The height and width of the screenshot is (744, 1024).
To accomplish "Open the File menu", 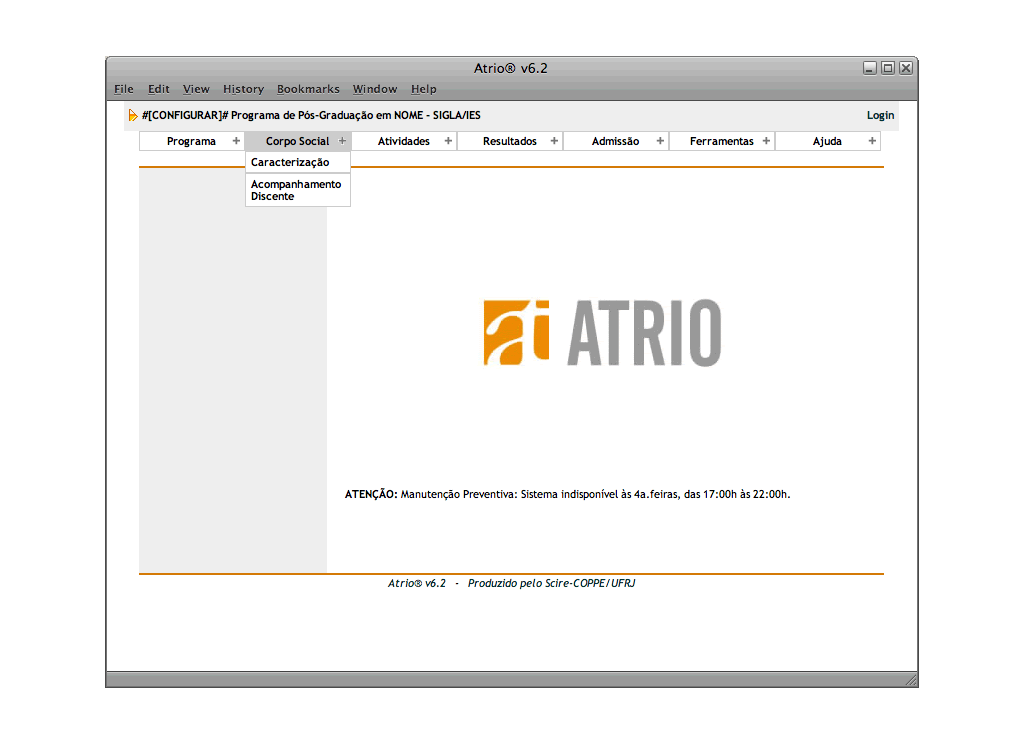I will click(x=124, y=89).
